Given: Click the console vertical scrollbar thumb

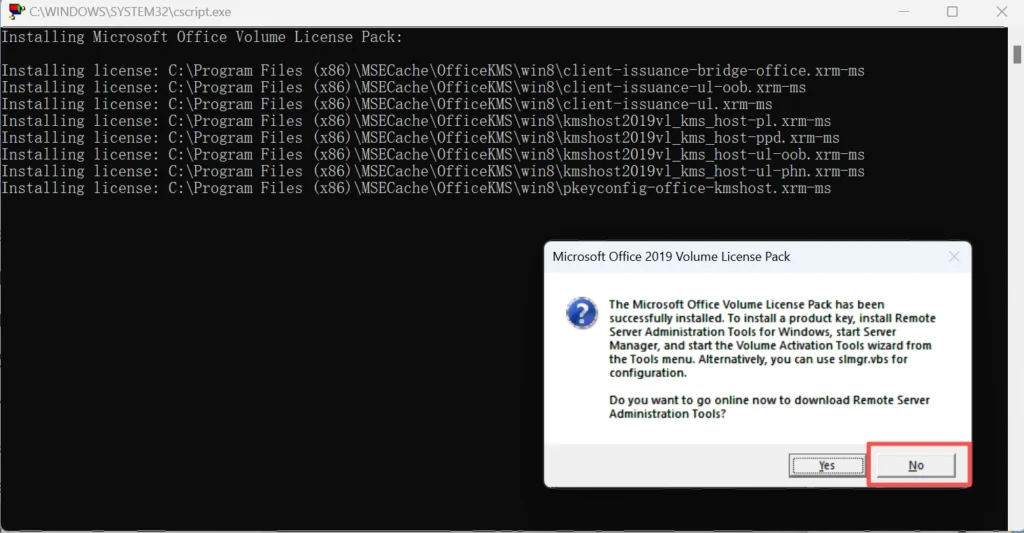Looking at the screenshot, I should coord(1017,54).
